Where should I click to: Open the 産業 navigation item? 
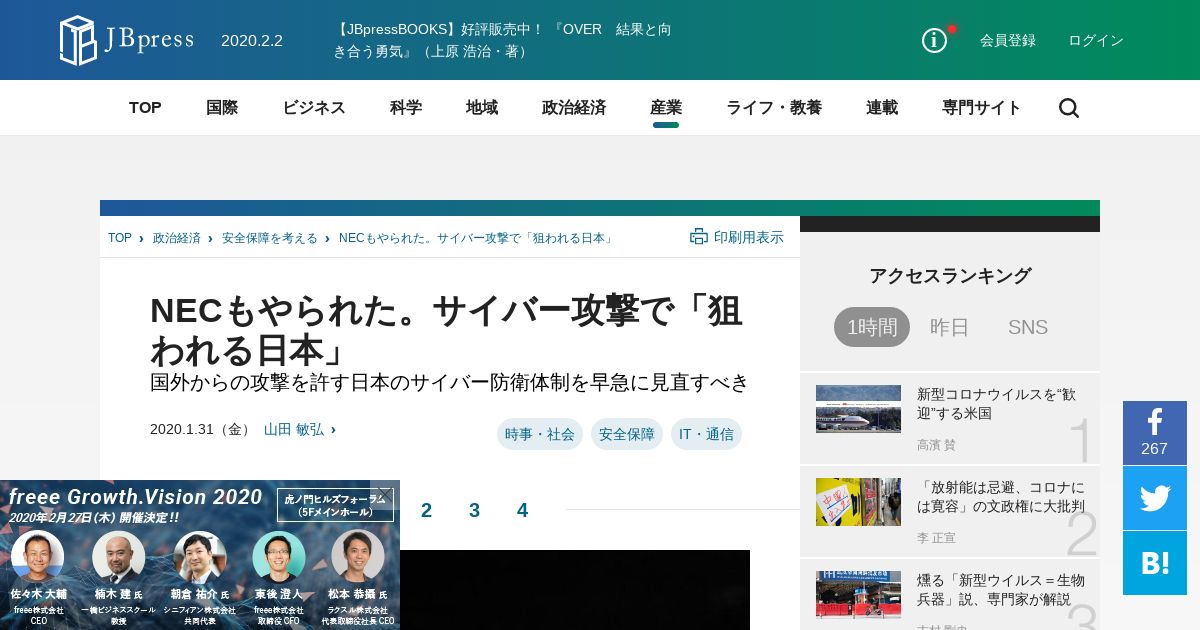coord(666,108)
